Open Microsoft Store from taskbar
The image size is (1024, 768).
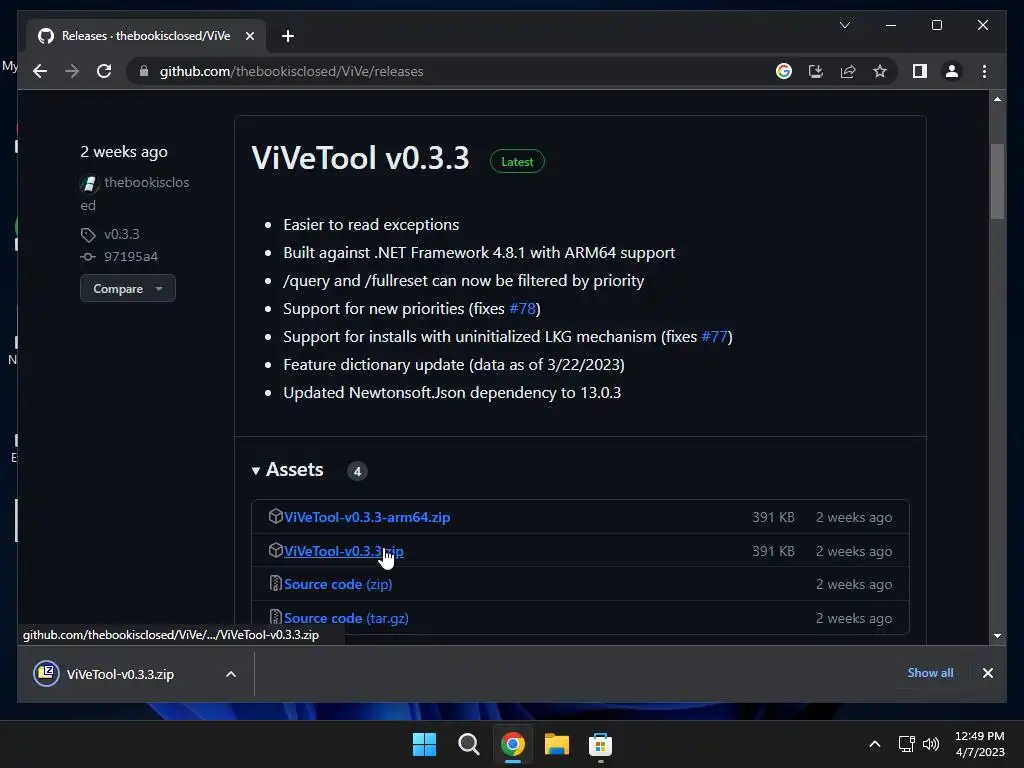[600, 744]
